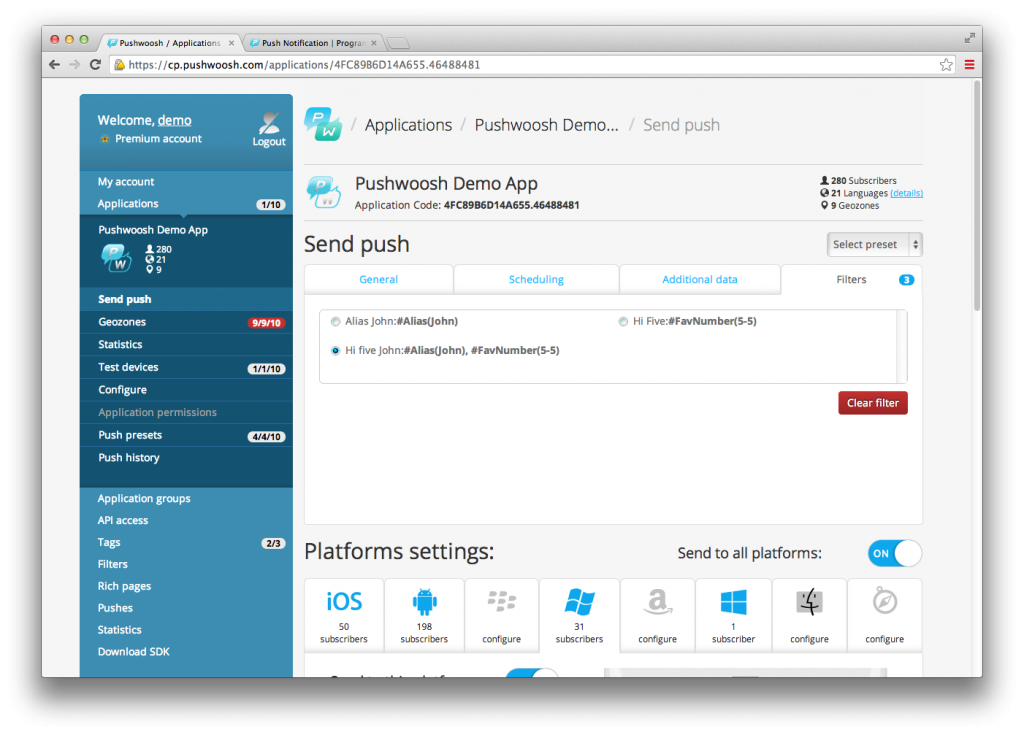This screenshot has width=1024, height=735.
Task: Open the languages details link
Action: point(906,193)
